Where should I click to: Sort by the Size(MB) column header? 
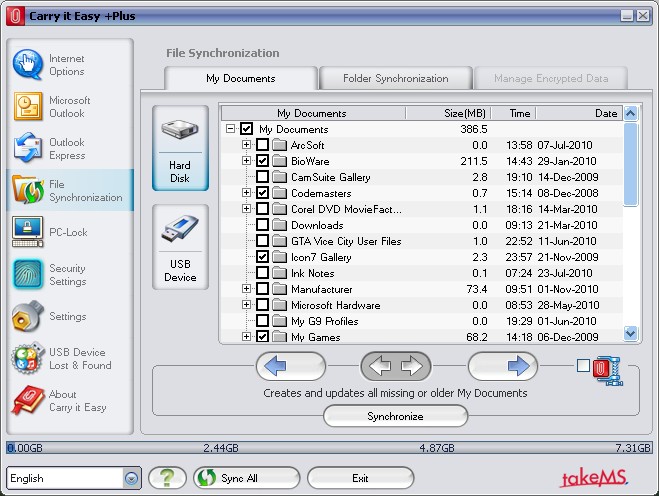pos(448,113)
